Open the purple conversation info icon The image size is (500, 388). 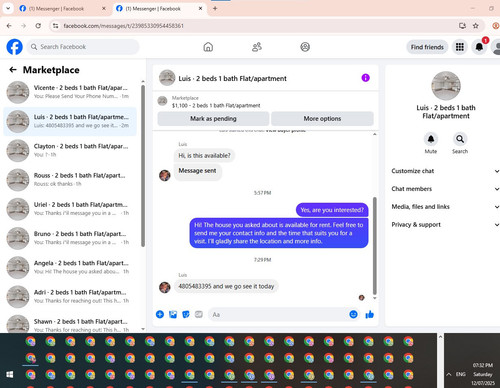366,78
